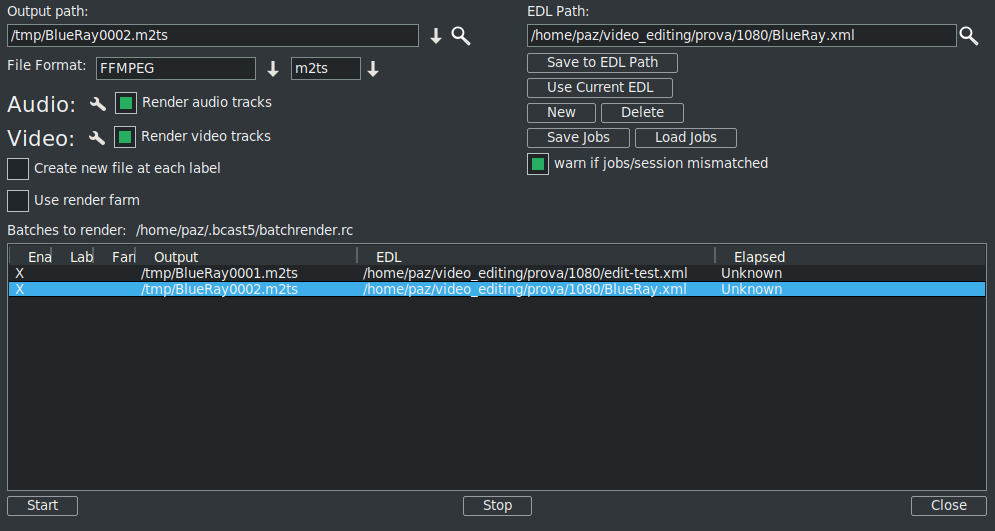Open FFMPEG file format dropdown arrow

pos(273,69)
